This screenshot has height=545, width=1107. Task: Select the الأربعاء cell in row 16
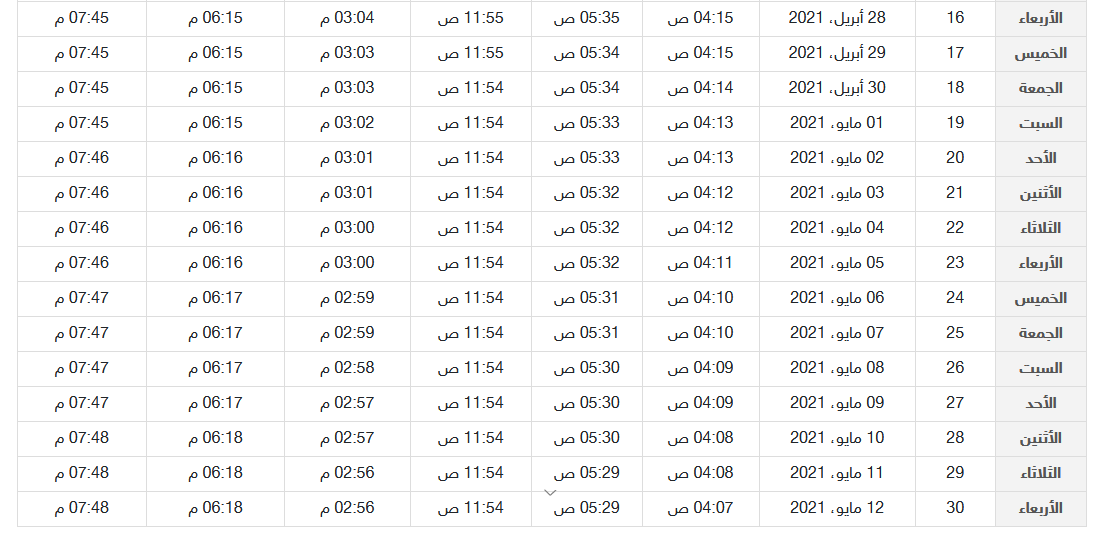coord(1041,18)
